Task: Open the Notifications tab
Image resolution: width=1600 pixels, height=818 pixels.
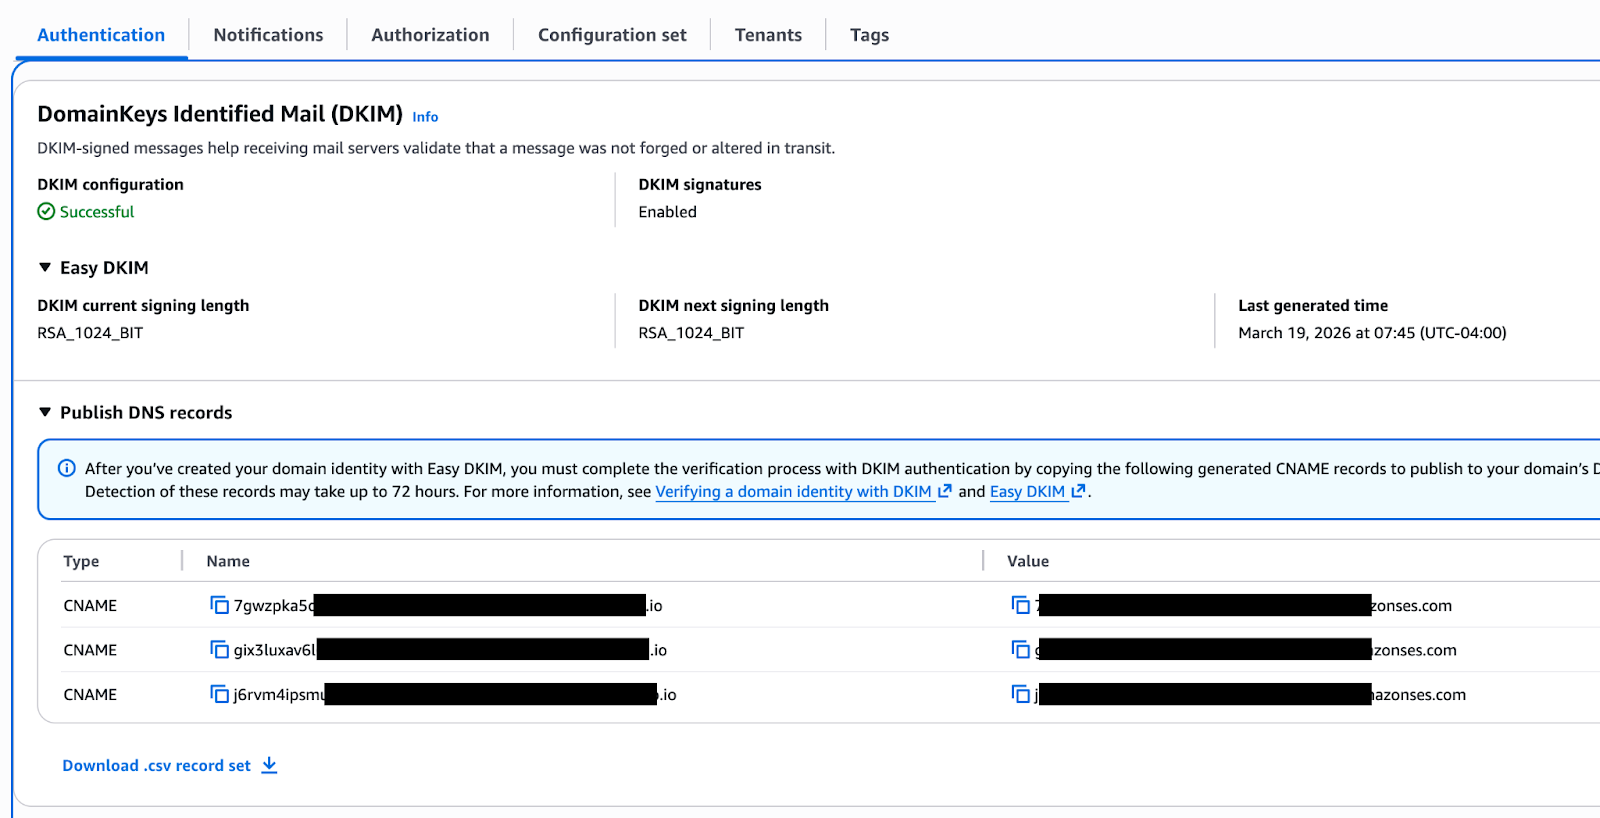Action: (268, 35)
